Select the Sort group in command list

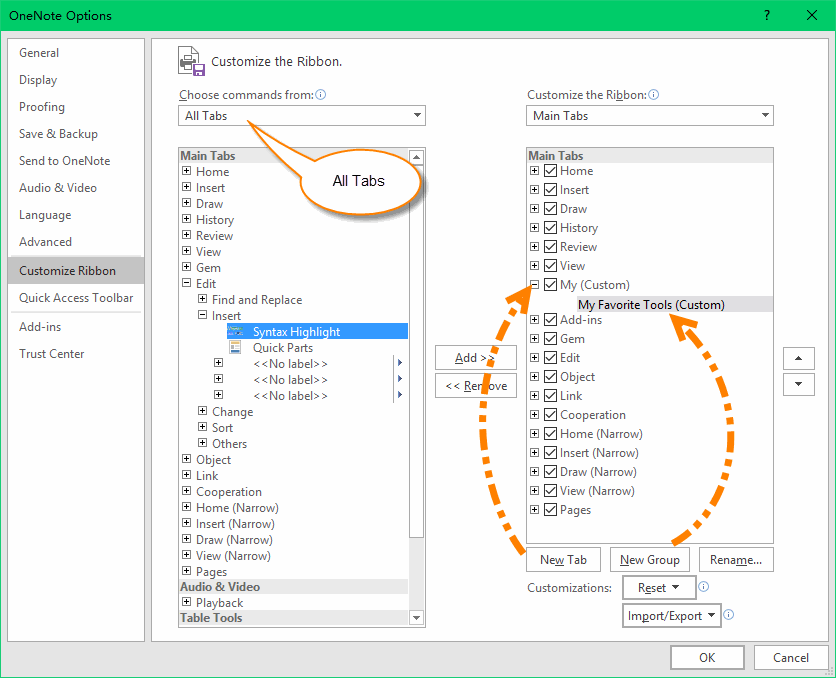pyautogui.click(x=222, y=427)
